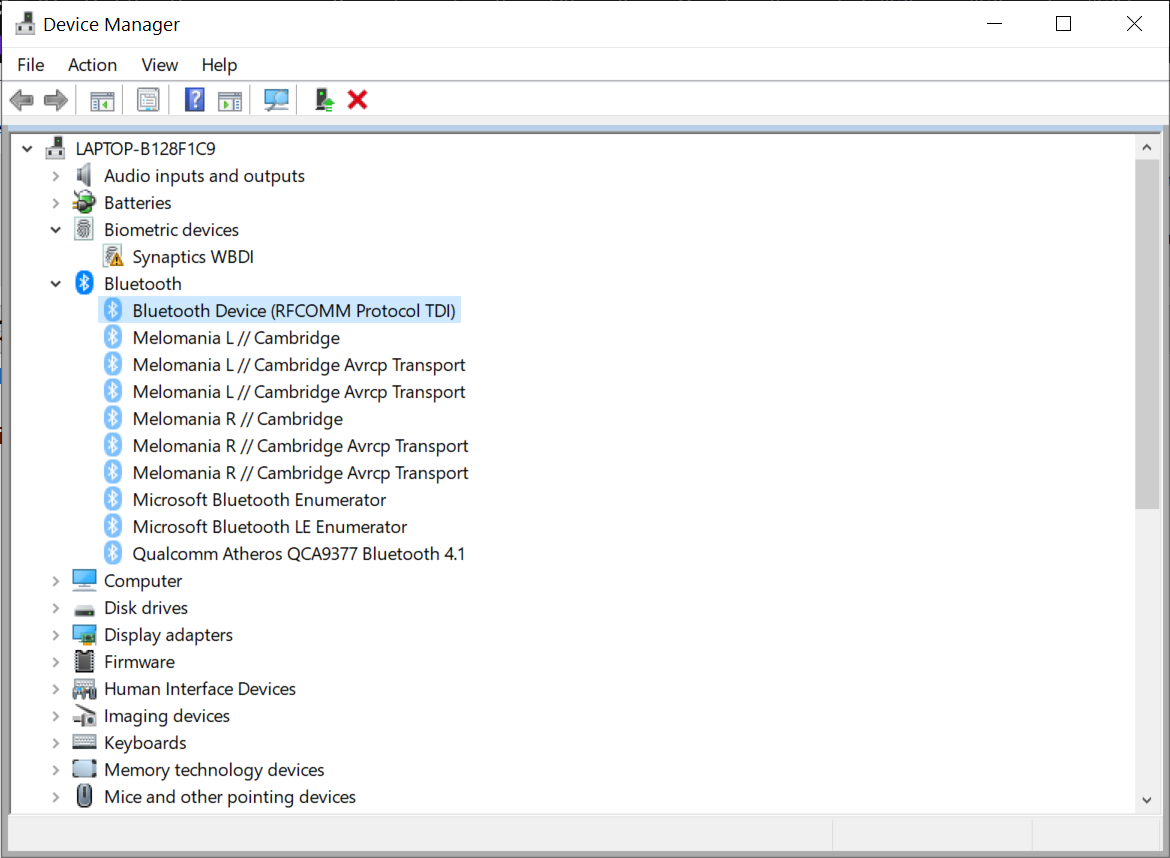Click Update device driver toolbar icon
This screenshot has width=1170, height=858.
[324, 100]
